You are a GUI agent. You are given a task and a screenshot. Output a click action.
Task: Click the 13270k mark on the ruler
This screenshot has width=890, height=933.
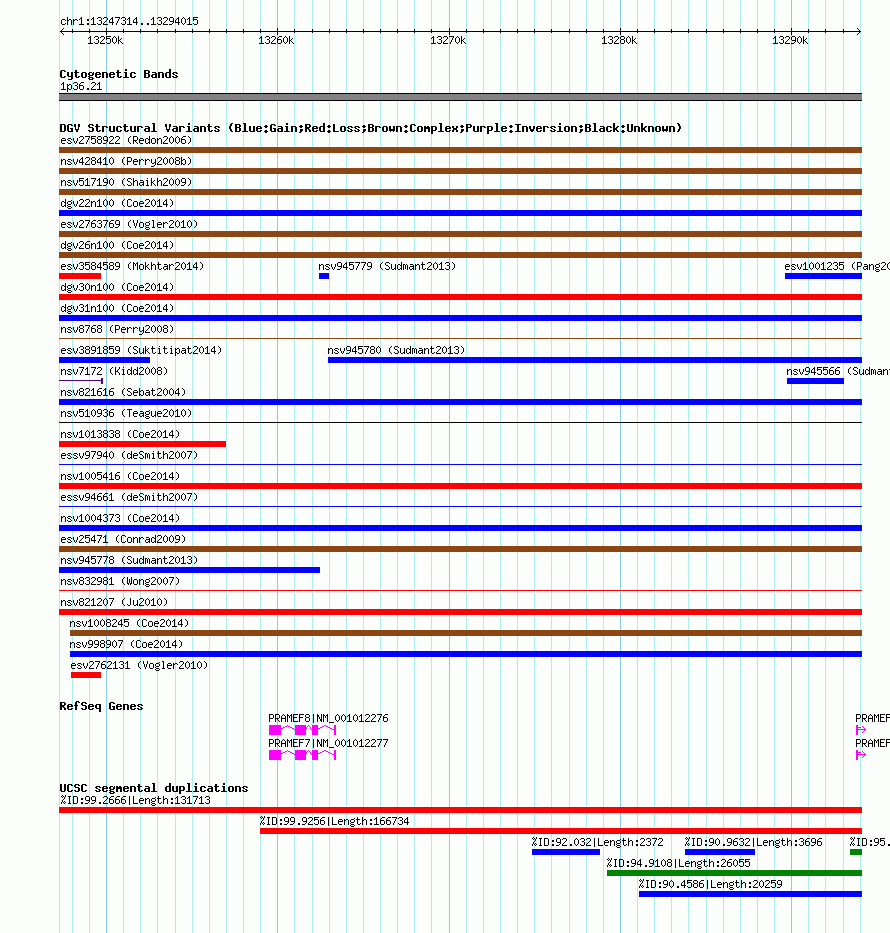pos(448,40)
